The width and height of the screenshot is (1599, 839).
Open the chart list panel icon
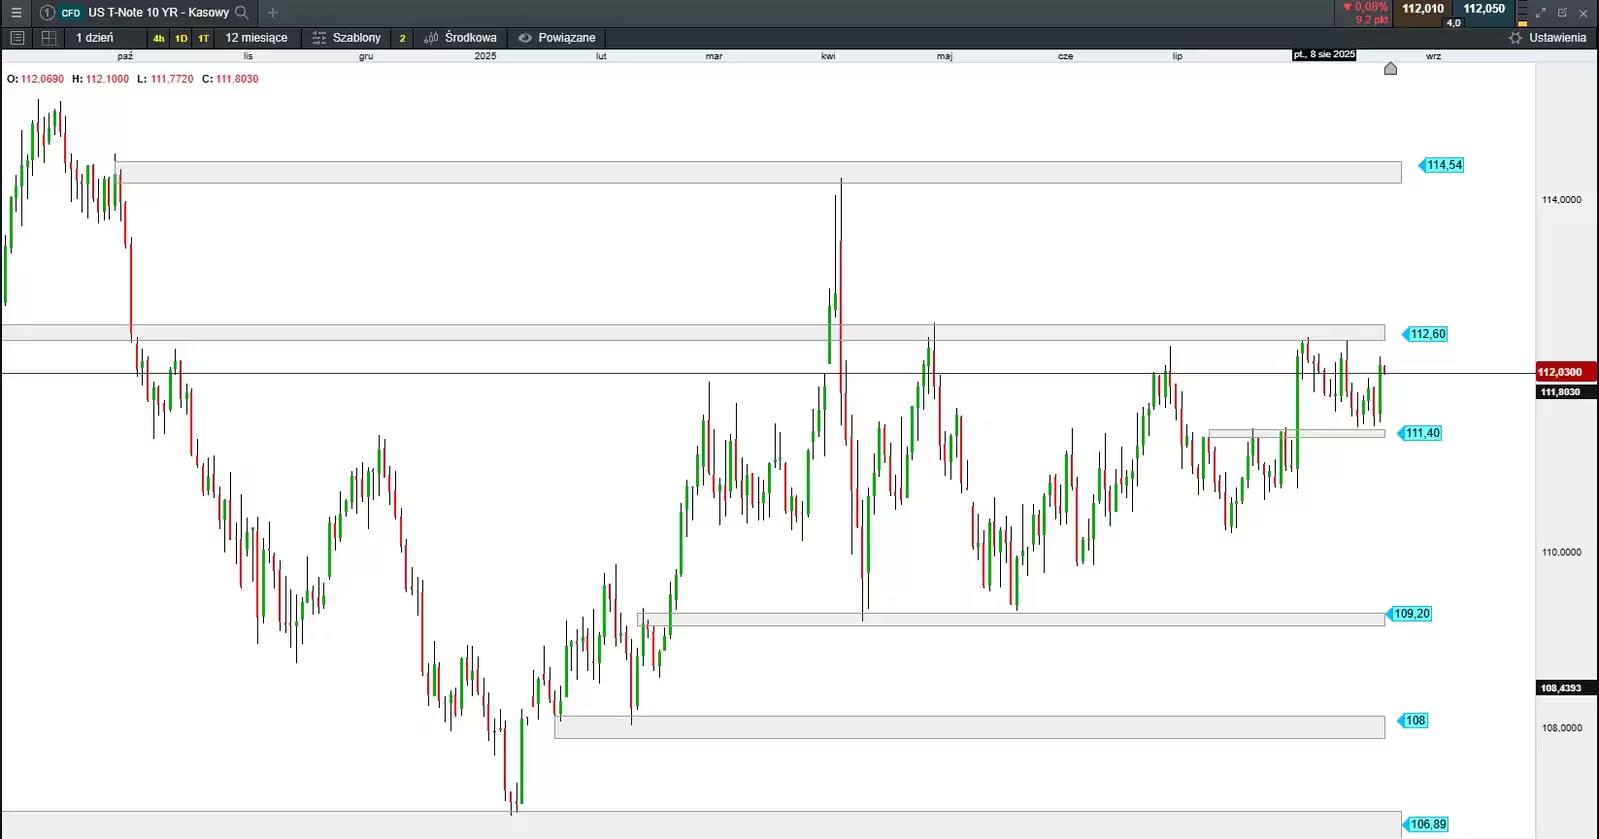click(17, 38)
